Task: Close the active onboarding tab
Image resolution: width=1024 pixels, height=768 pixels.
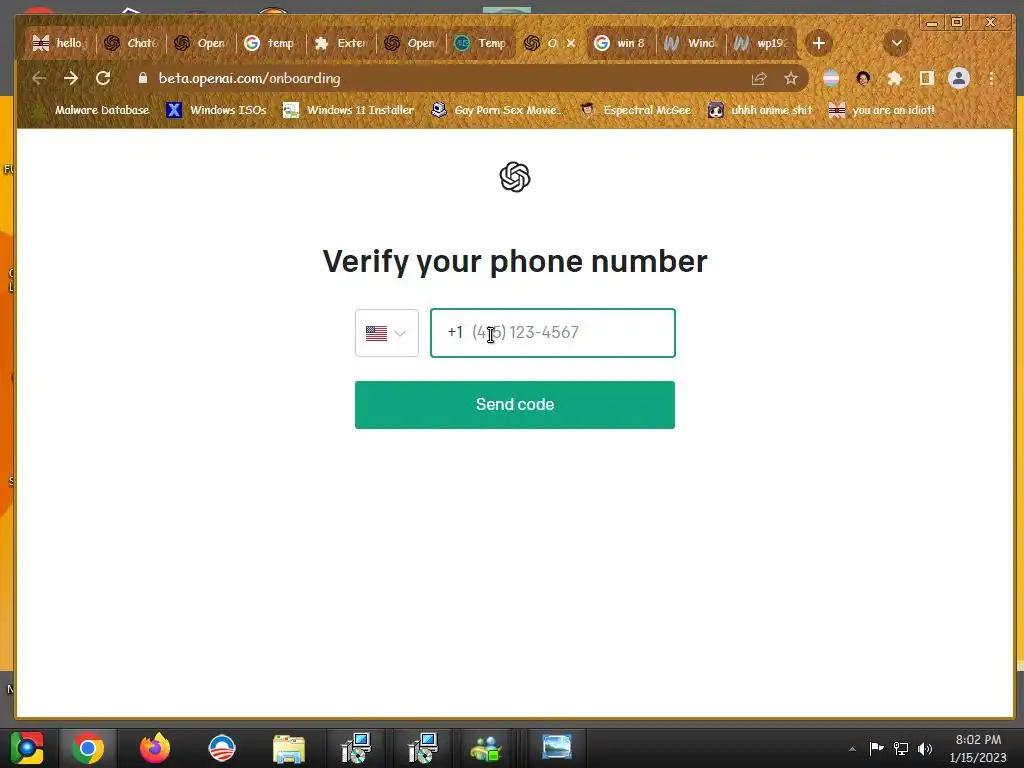Action: coord(571,43)
